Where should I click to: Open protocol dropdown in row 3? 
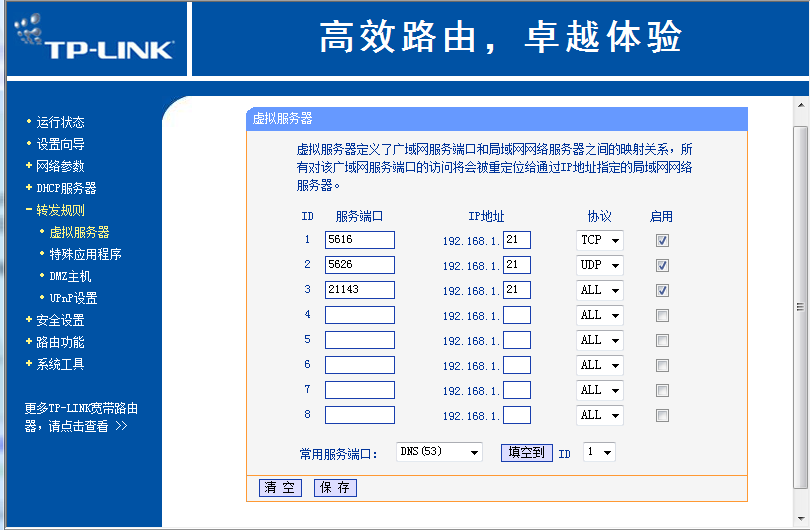point(600,290)
